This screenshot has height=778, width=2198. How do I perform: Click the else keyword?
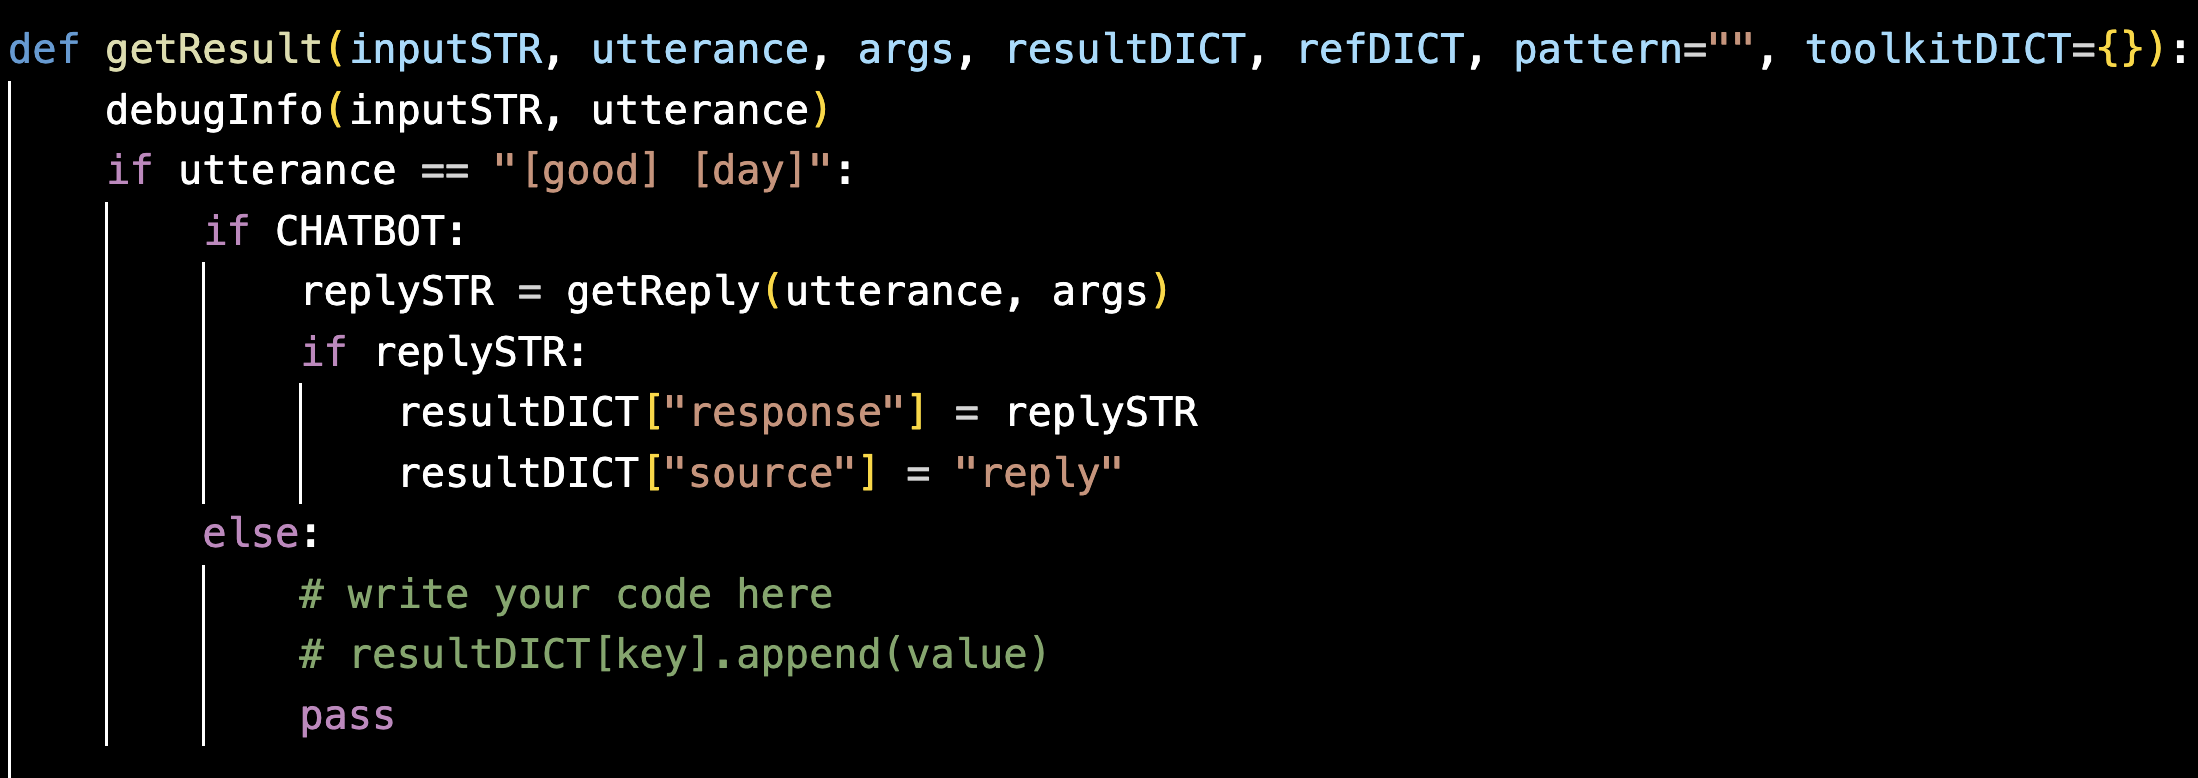(x=250, y=534)
